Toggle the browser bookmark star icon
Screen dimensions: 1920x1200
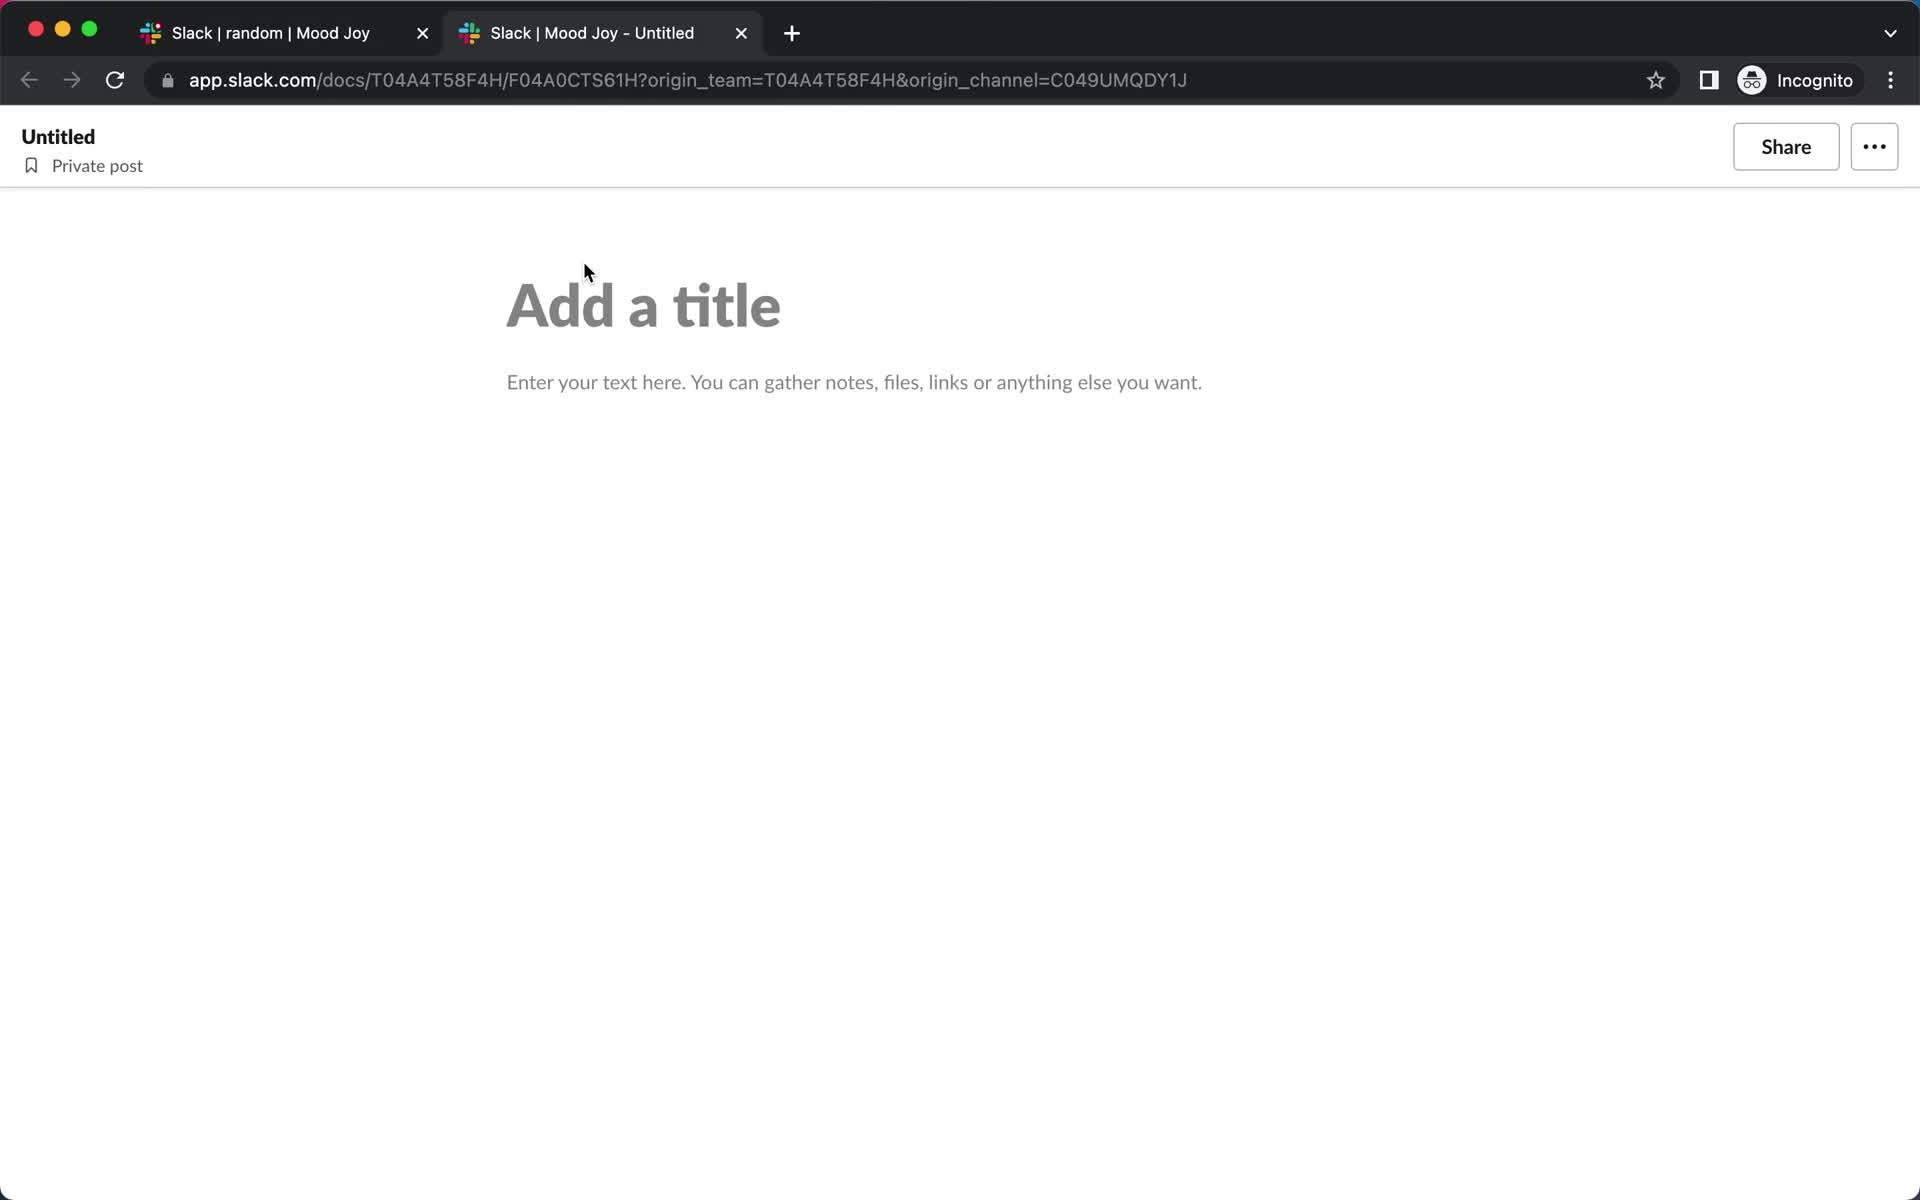1656,80
